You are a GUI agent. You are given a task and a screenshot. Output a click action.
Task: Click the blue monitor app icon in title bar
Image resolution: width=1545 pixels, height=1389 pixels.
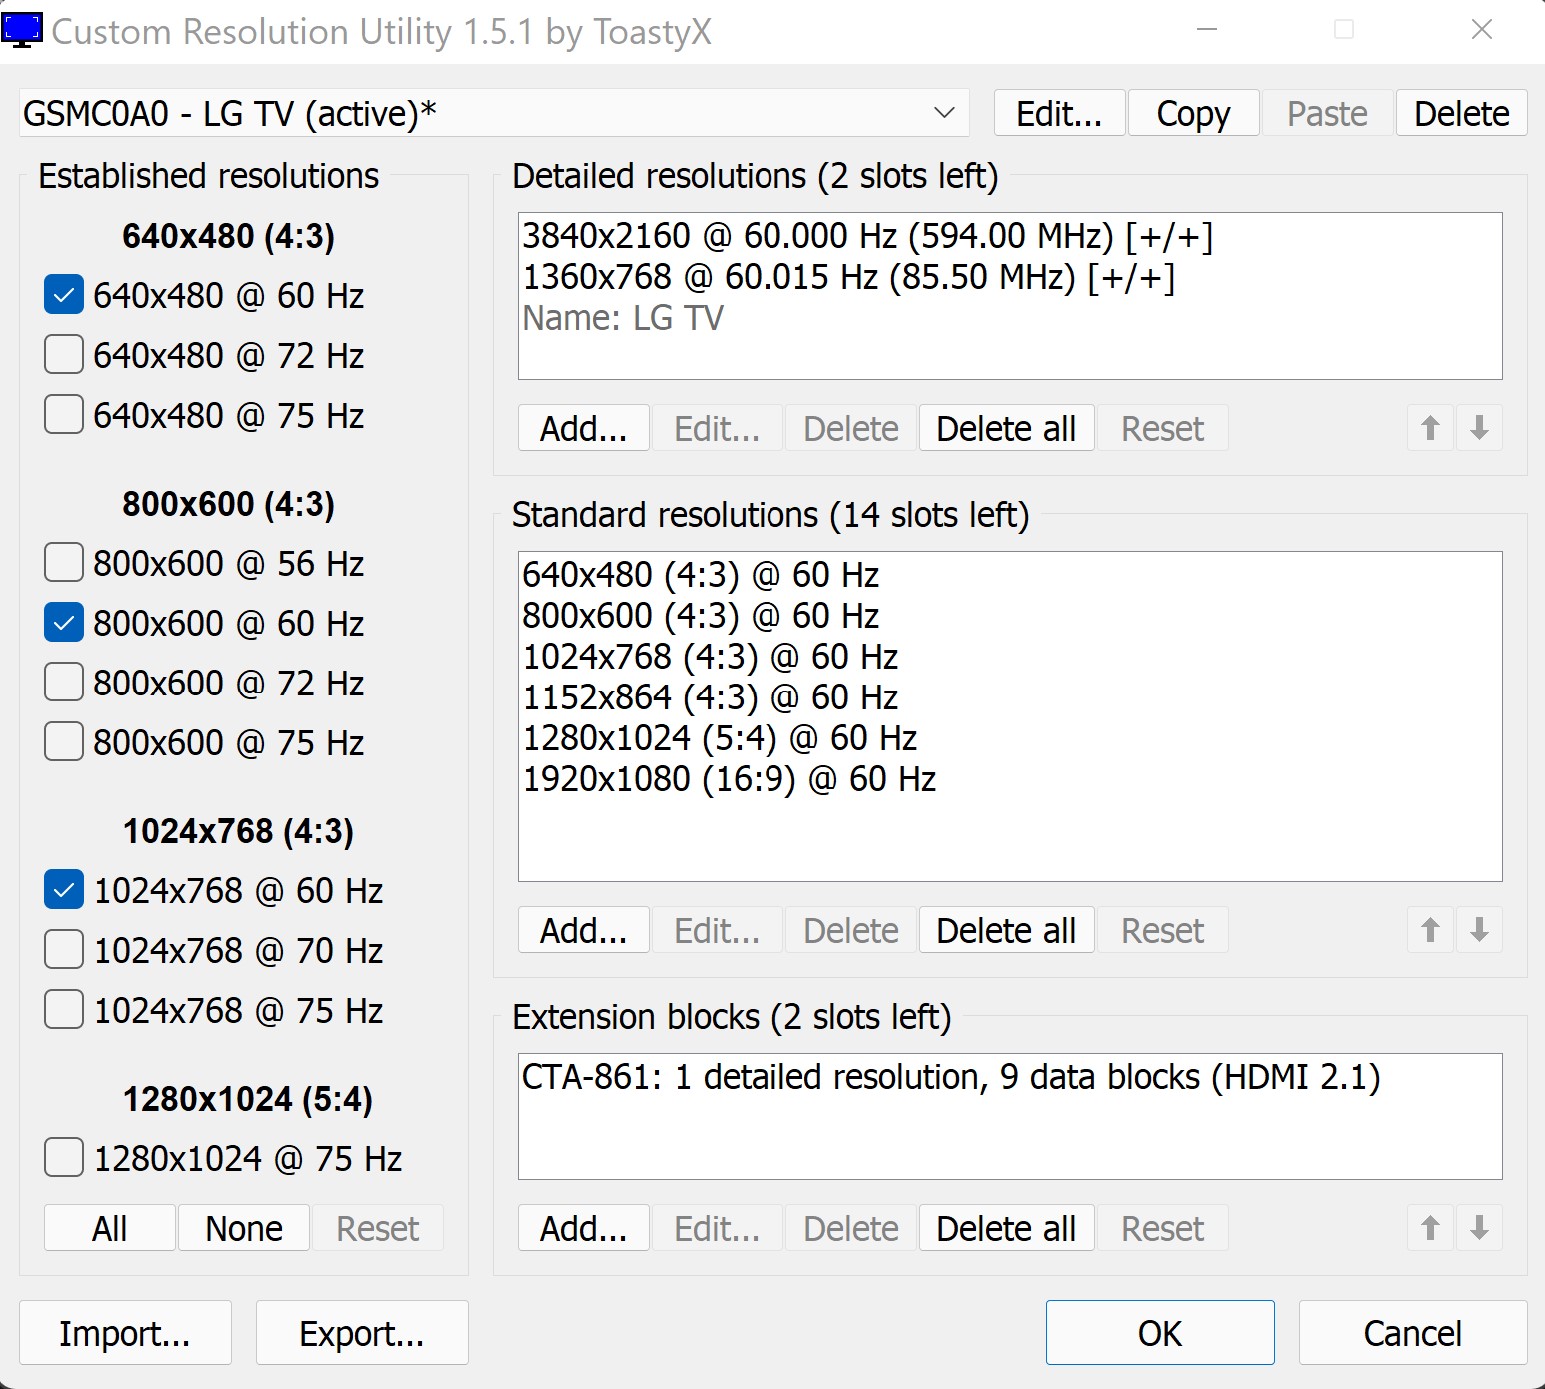[22, 30]
